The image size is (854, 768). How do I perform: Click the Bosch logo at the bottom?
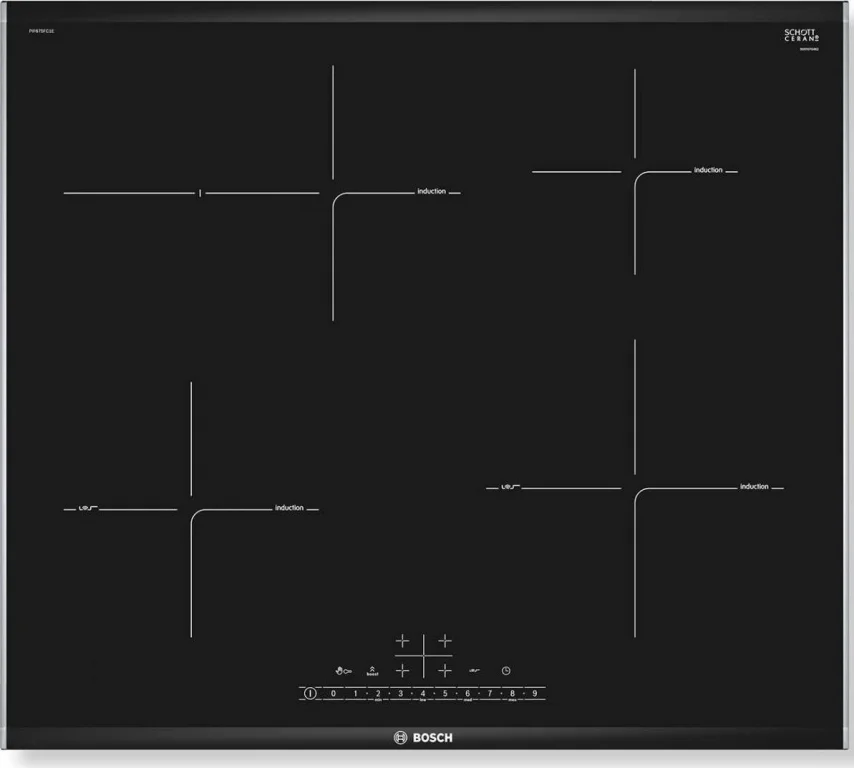tap(423, 737)
